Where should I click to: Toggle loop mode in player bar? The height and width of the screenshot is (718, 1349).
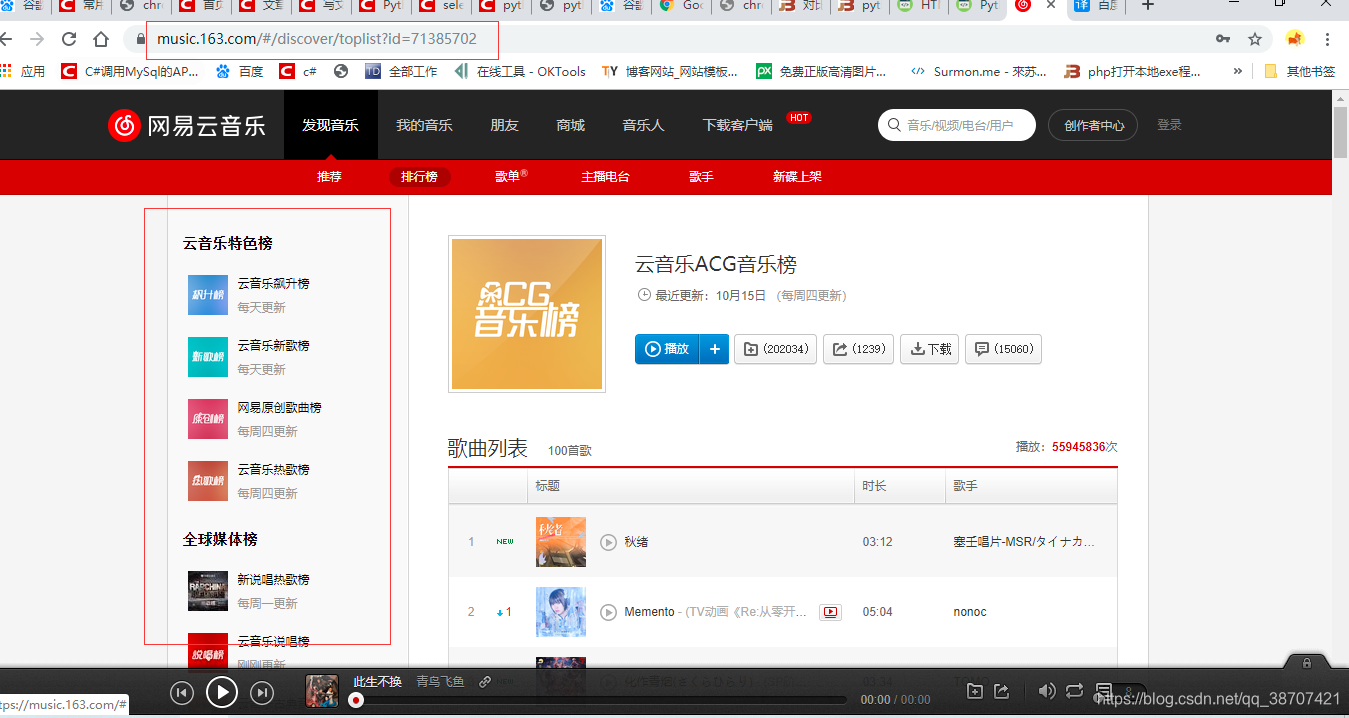tap(1075, 691)
